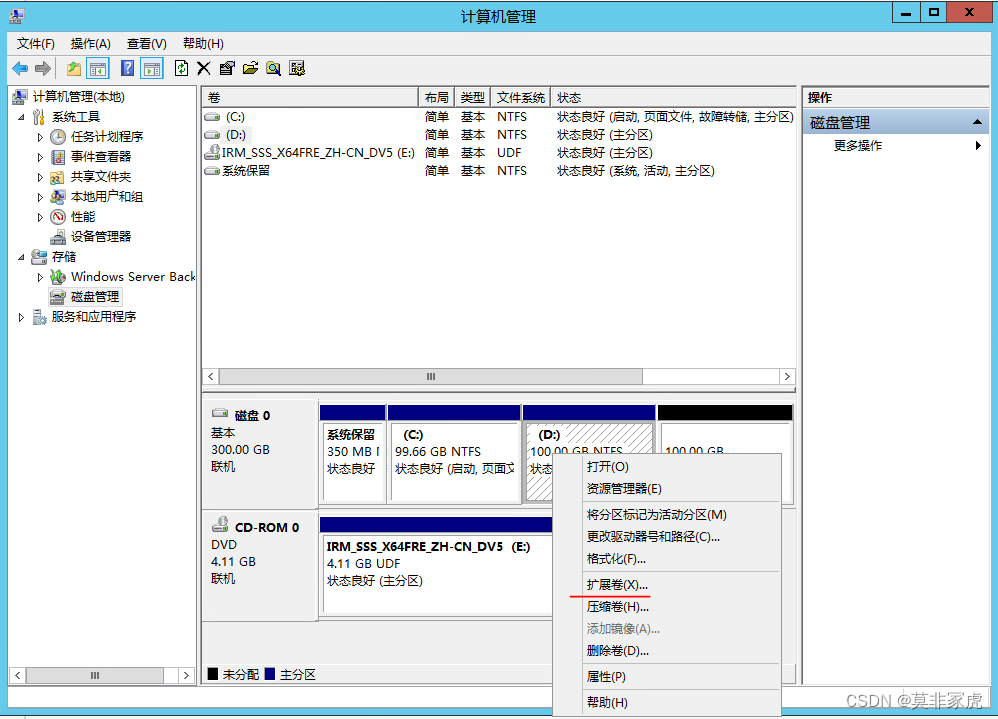Viewport: 998px width, 719px height.
Task: Open the 帮助(H) menu
Action: click(203, 43)
